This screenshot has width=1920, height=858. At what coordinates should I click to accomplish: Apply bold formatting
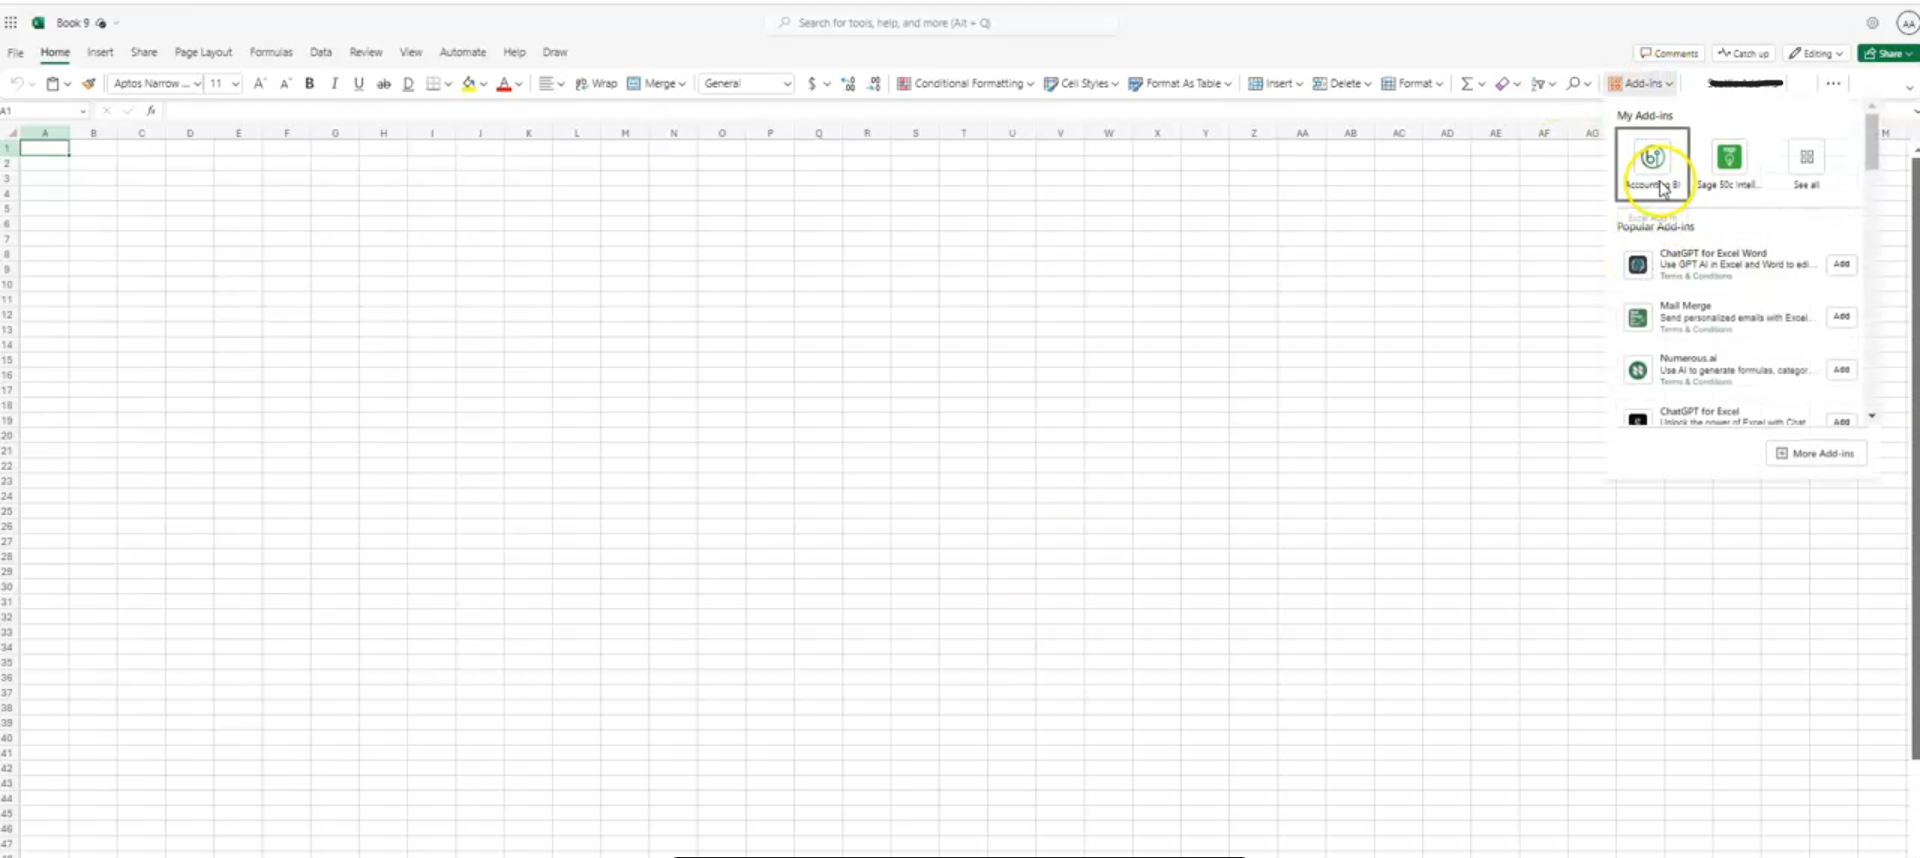310,84
